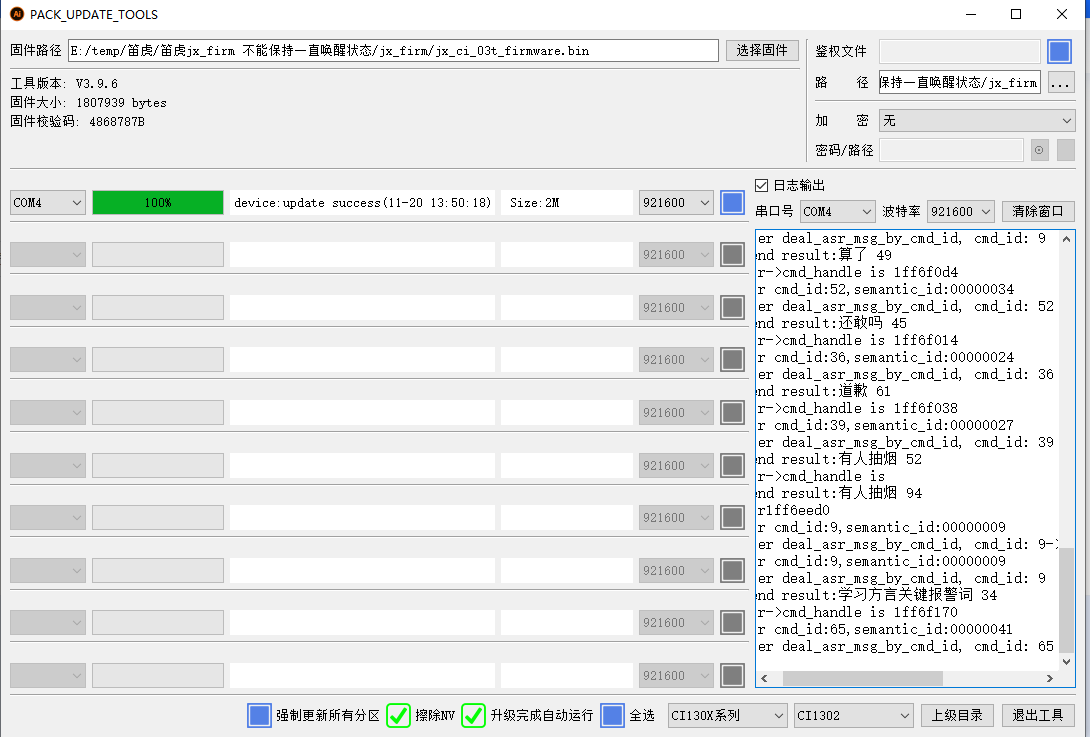Open the CI130X系列 chip series dropdown
1090x737 pixels.
(727, 715)
